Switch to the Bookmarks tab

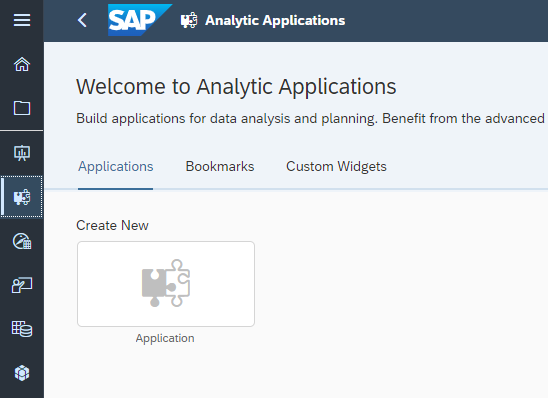pos(220,166)
